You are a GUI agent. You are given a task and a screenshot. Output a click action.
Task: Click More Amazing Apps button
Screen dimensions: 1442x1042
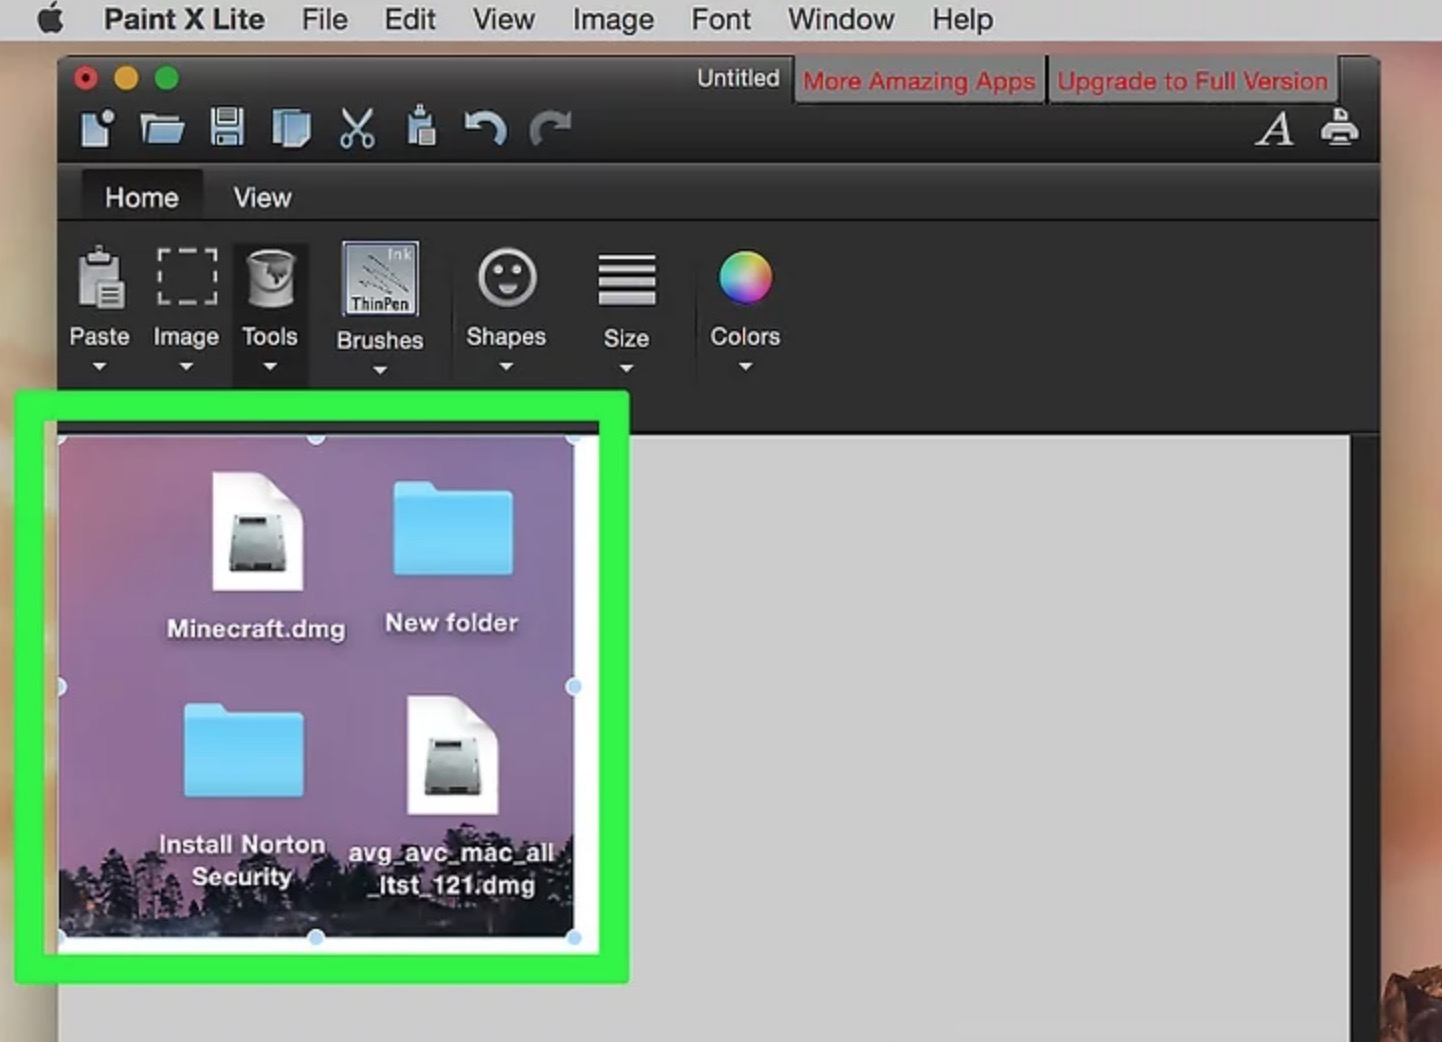[x=919, y=81]
